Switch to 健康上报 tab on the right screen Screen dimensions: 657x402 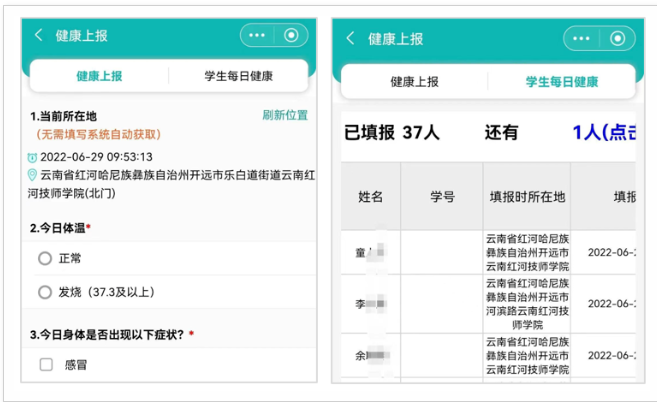415,82
